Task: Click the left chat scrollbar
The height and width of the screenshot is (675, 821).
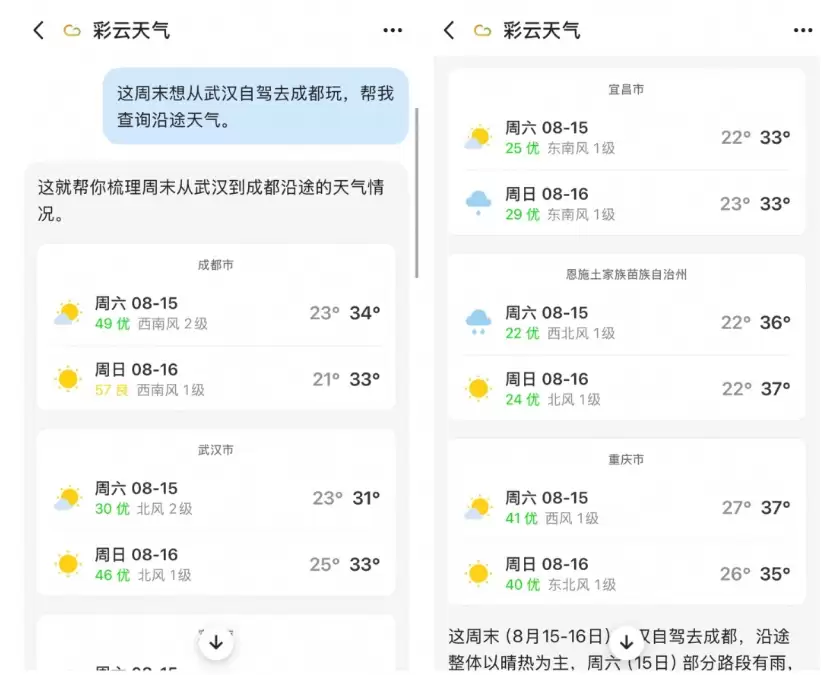Action: click(417, 193)
